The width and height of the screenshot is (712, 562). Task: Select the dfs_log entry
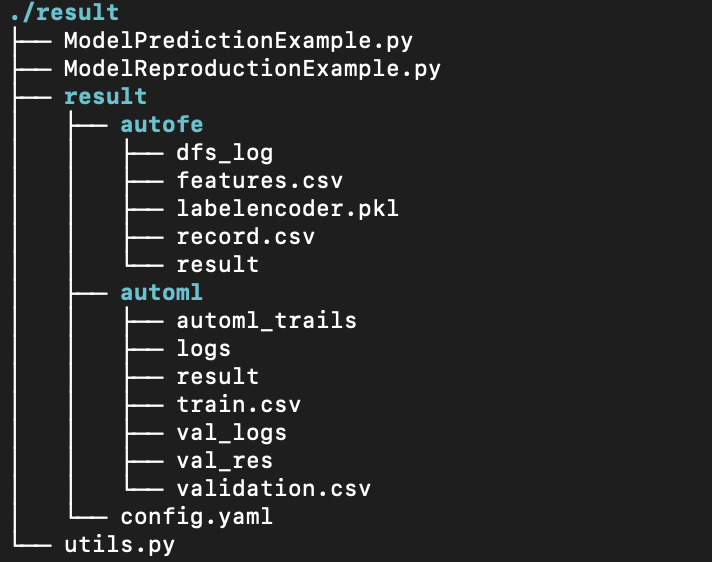[224, 153]
